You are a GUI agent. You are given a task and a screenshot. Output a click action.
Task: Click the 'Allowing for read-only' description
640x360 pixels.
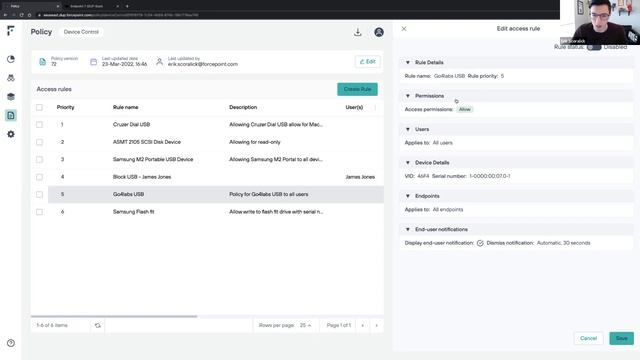pos(255,142)
